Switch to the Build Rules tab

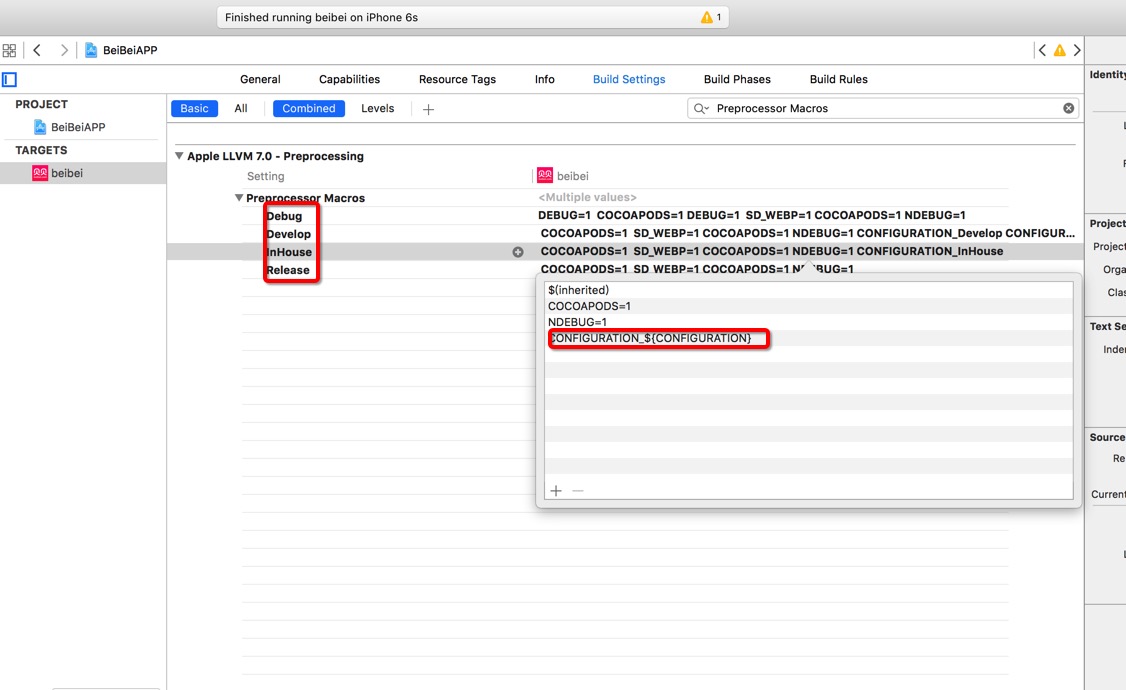pos(838,80)
